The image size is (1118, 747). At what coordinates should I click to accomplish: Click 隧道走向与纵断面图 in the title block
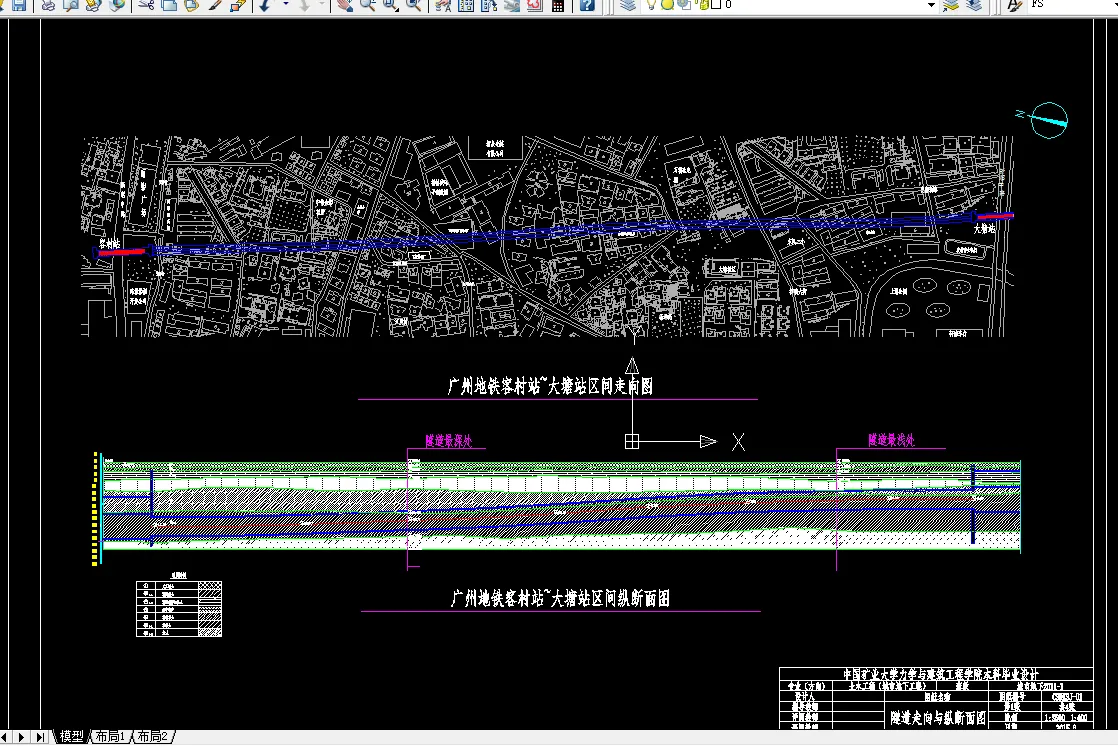click(938, 718)
